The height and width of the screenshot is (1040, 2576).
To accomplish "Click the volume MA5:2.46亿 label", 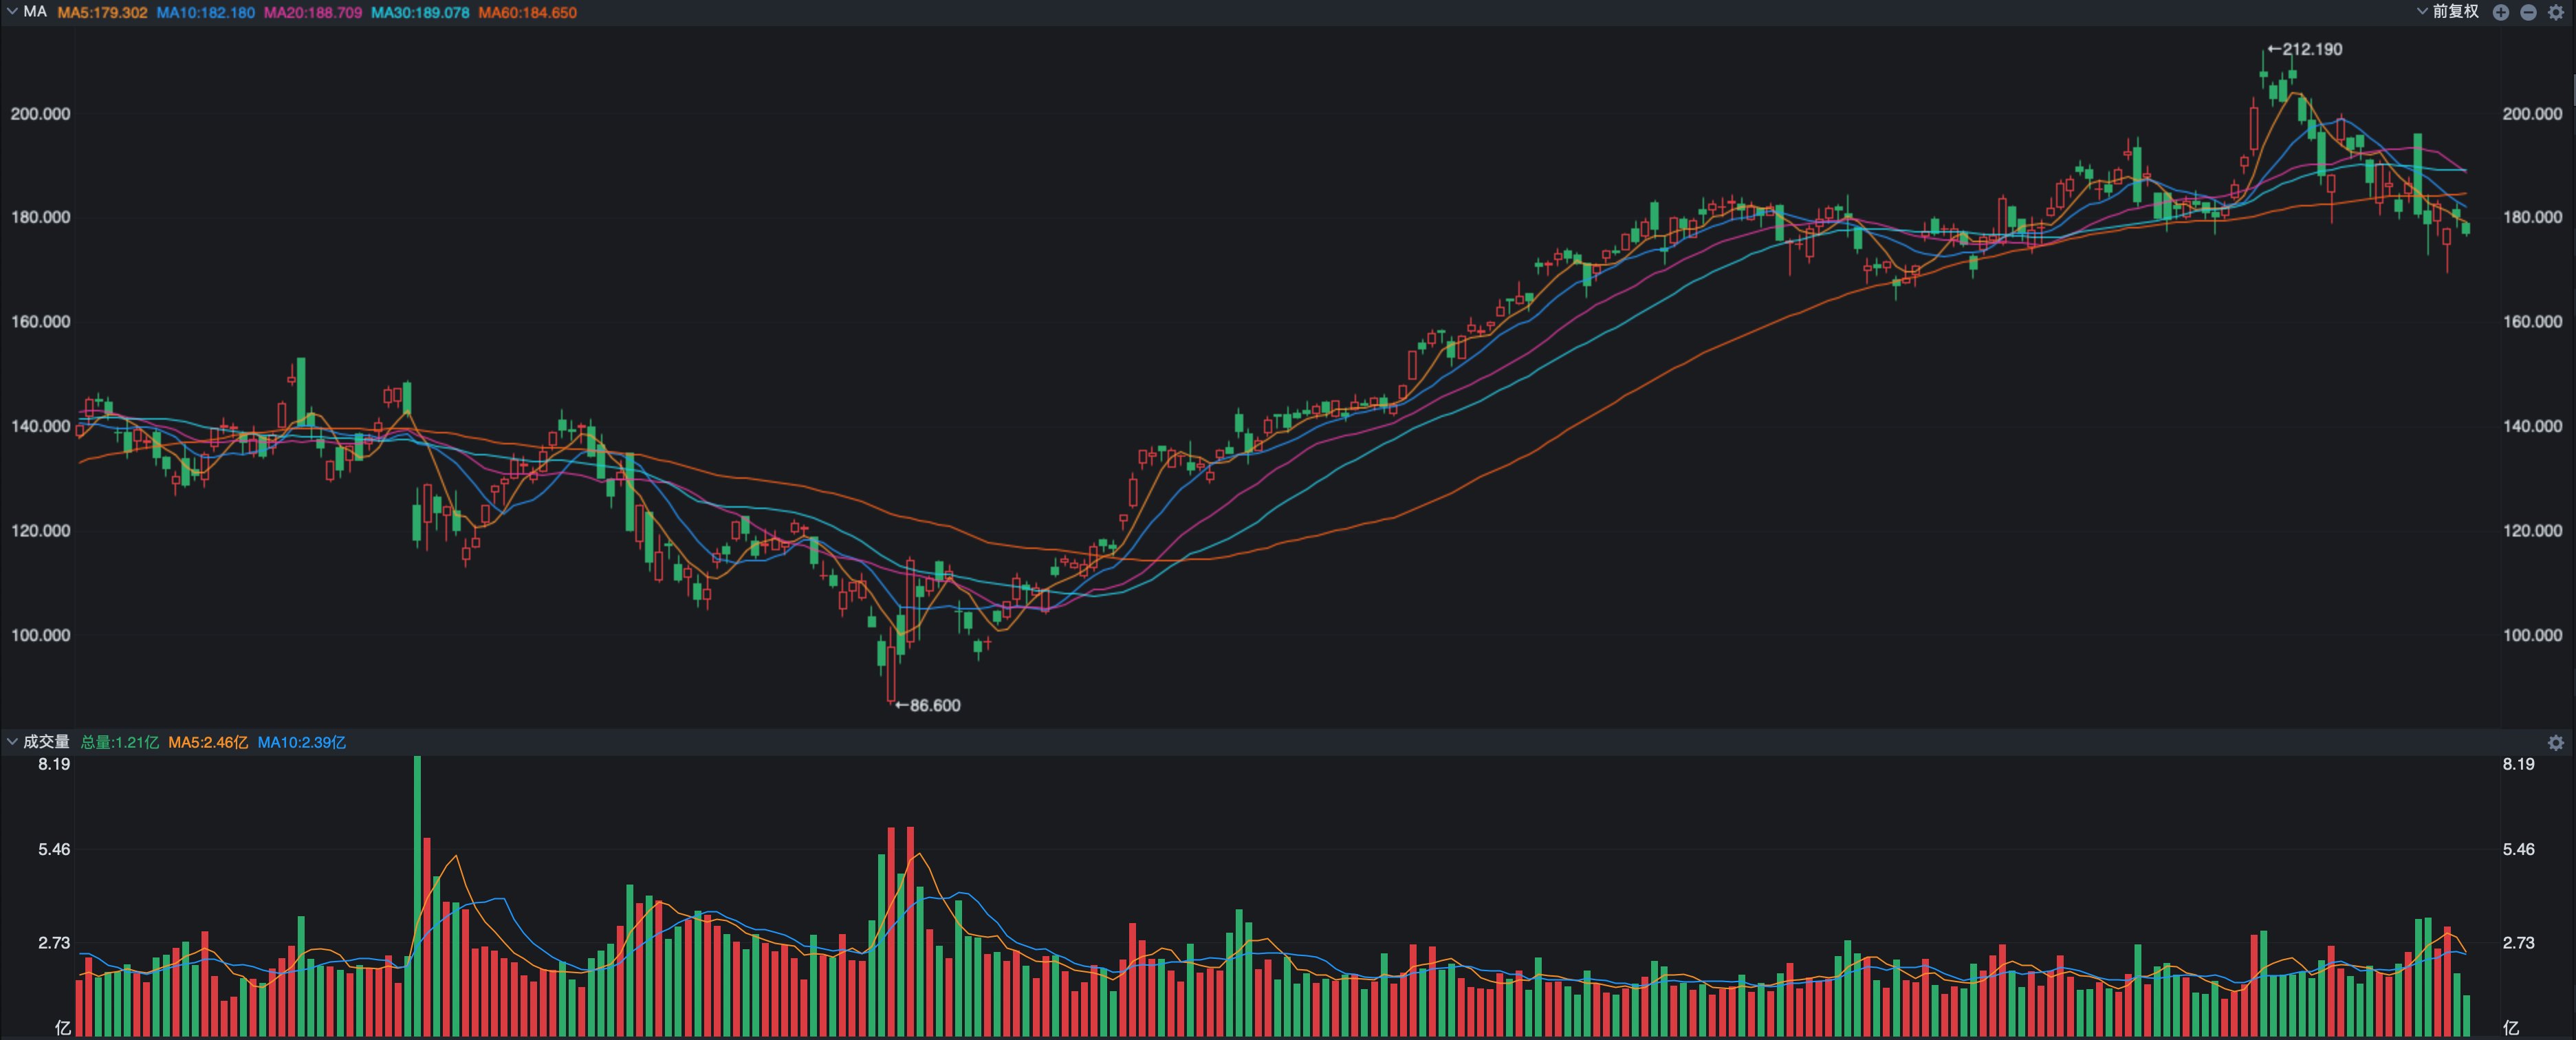I will 208,742.
